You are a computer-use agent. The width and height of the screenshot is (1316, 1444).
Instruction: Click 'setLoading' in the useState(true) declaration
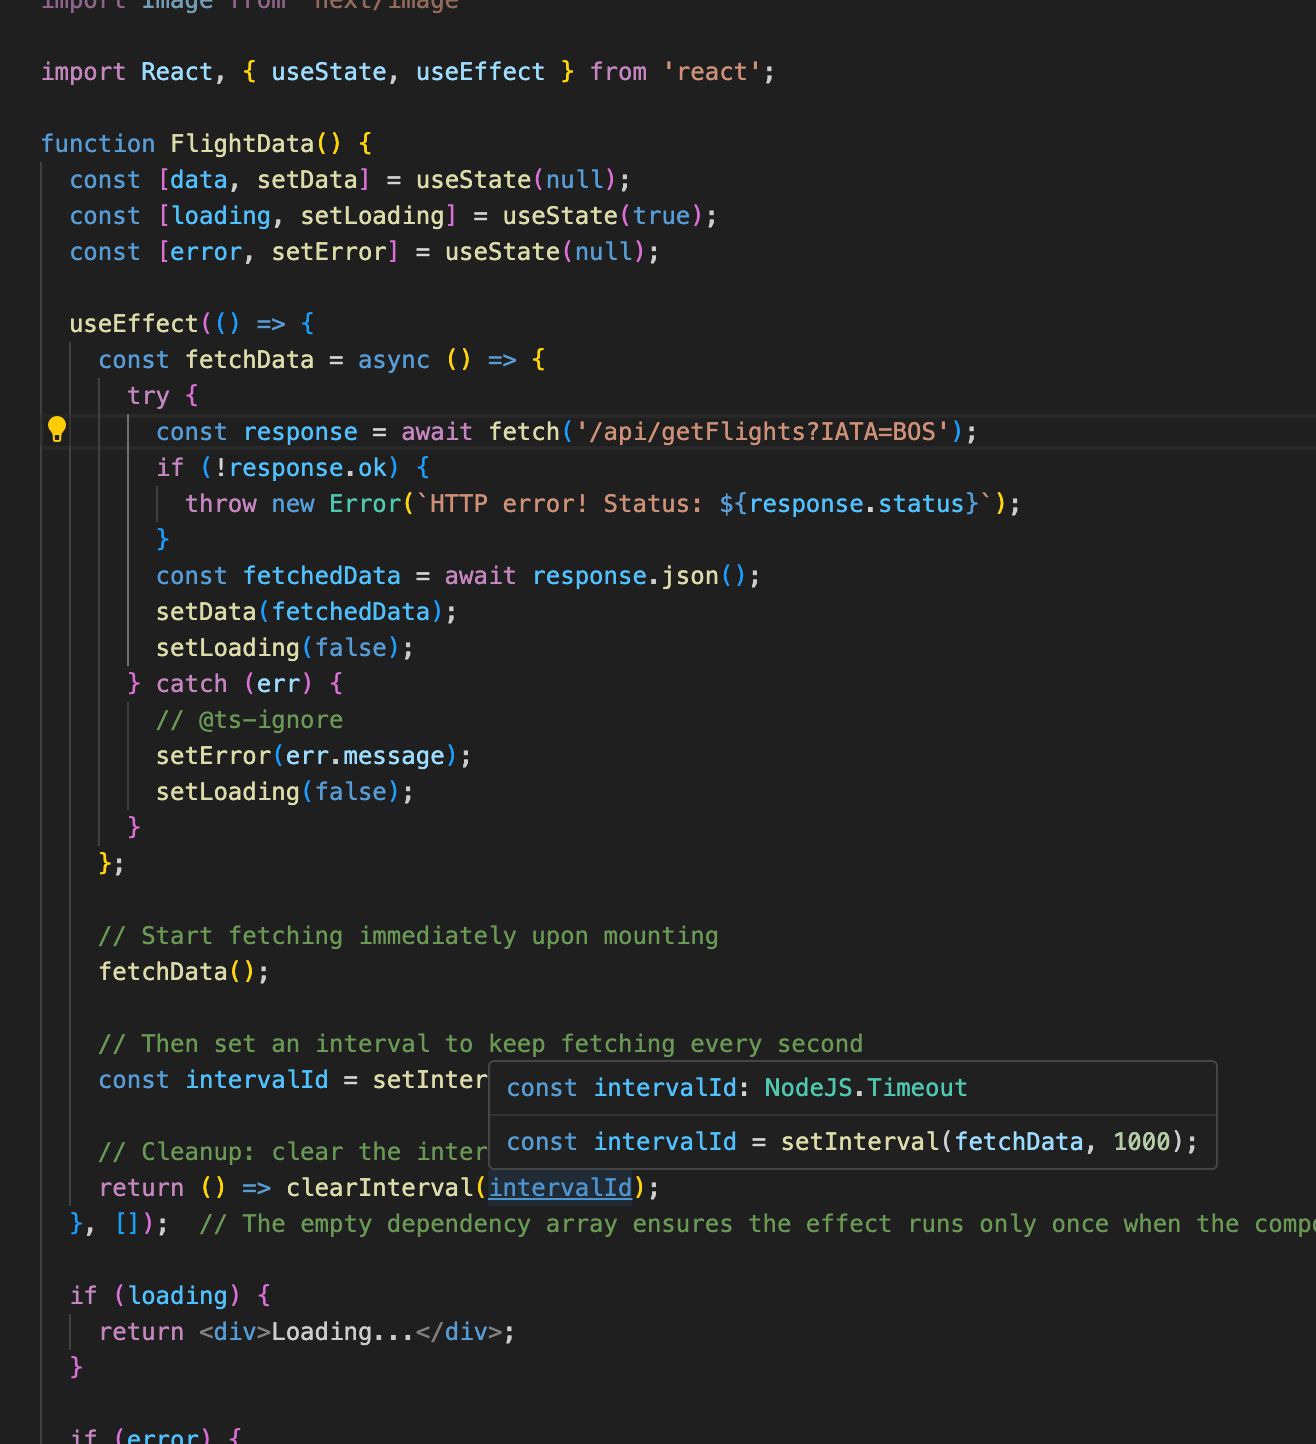point(372,216)
